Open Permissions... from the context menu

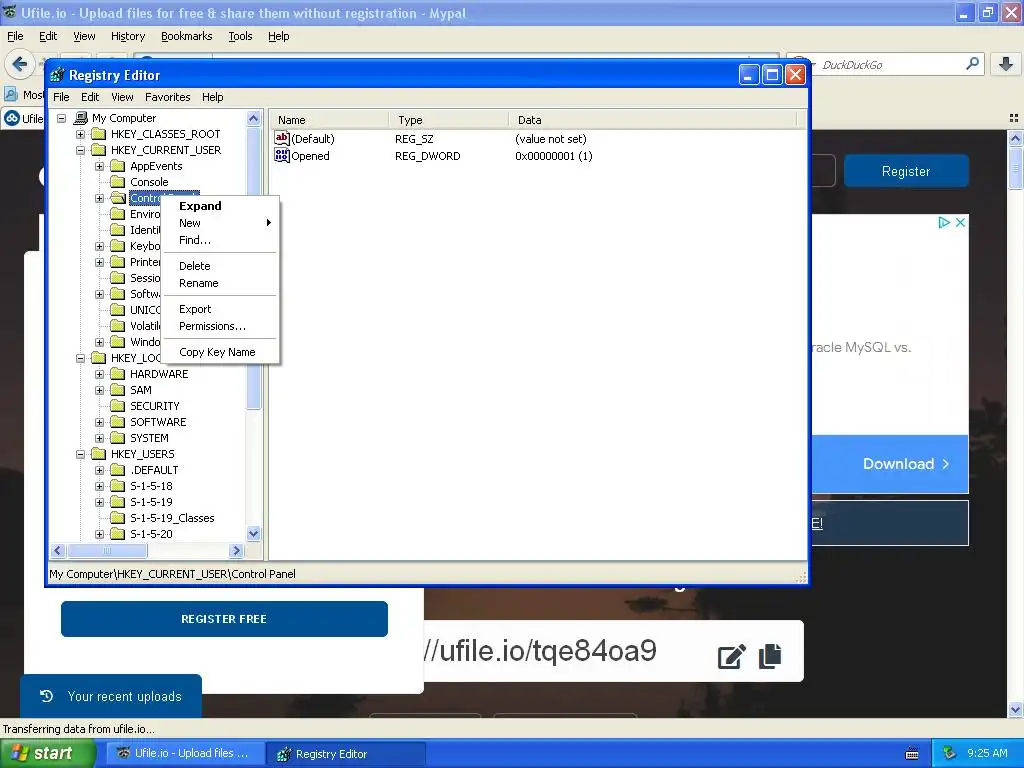[x=220, y=326]
